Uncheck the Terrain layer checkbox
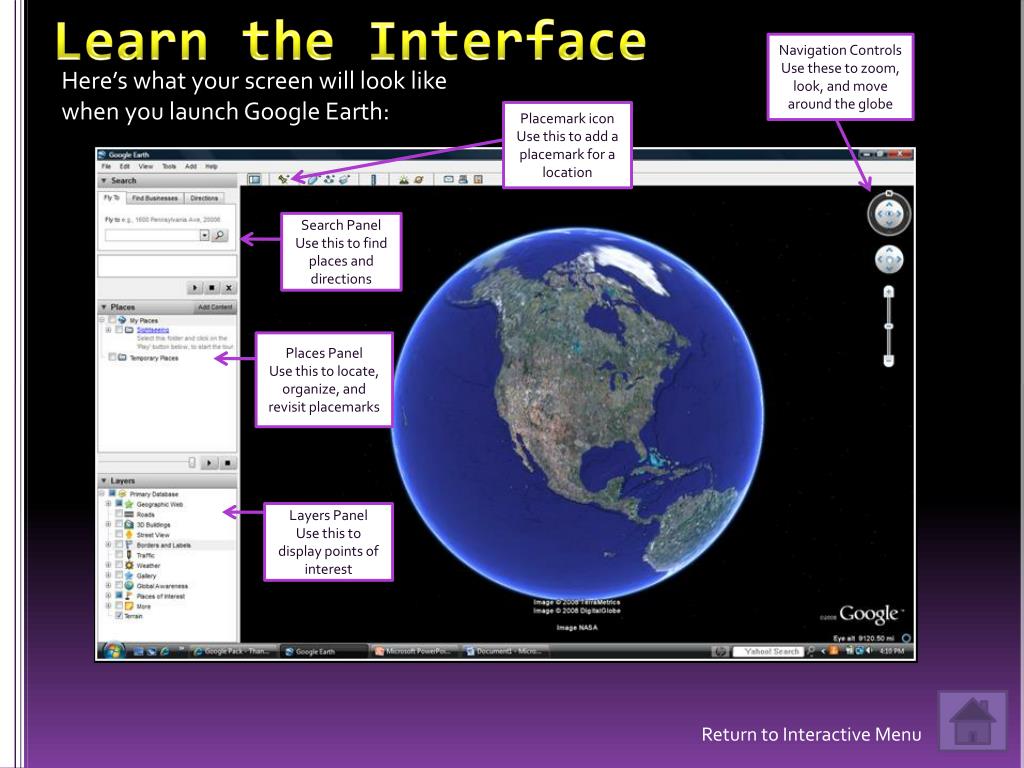Image resolution: width=1024 pixels, height=768 pixels. (x=119, y=616)
